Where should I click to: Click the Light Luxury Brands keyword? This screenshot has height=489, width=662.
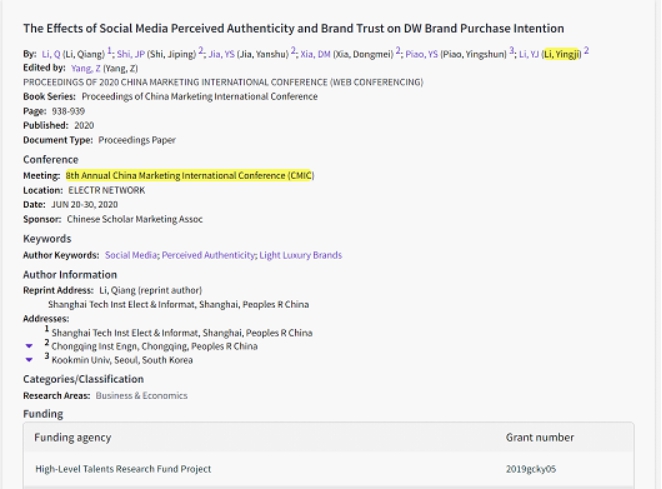(300, 255)
